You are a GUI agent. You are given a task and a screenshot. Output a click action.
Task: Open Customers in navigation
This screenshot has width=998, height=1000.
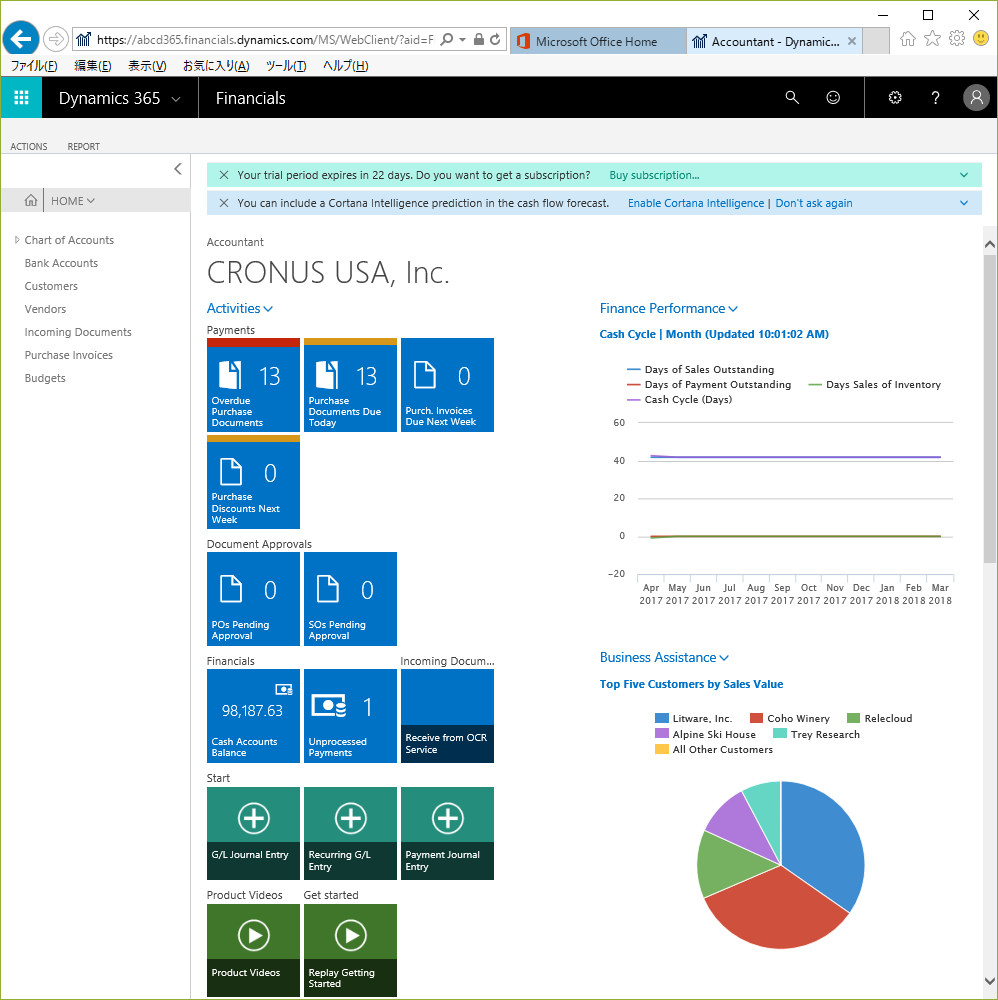[51, 286]
